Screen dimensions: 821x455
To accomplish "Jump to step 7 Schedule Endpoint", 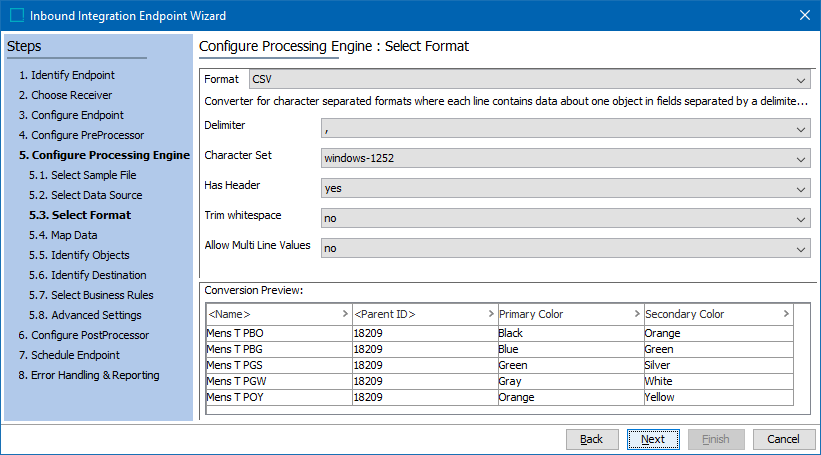I will pyautogui.click(x=68, y=355).
